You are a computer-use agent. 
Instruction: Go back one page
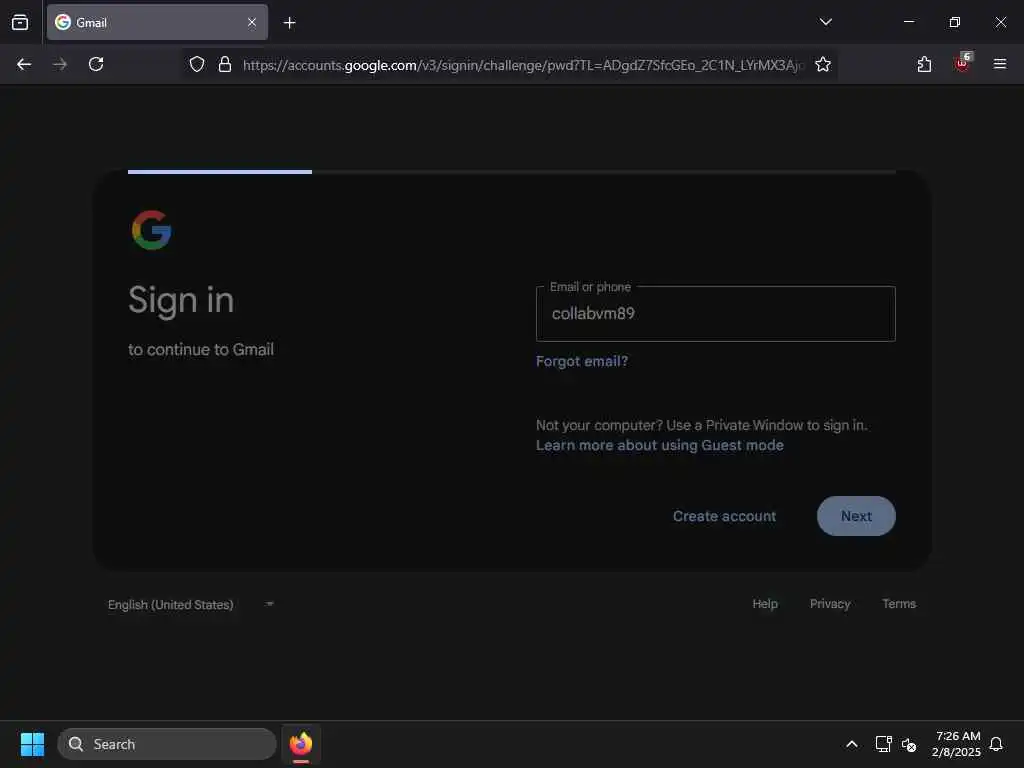[24, 64]
